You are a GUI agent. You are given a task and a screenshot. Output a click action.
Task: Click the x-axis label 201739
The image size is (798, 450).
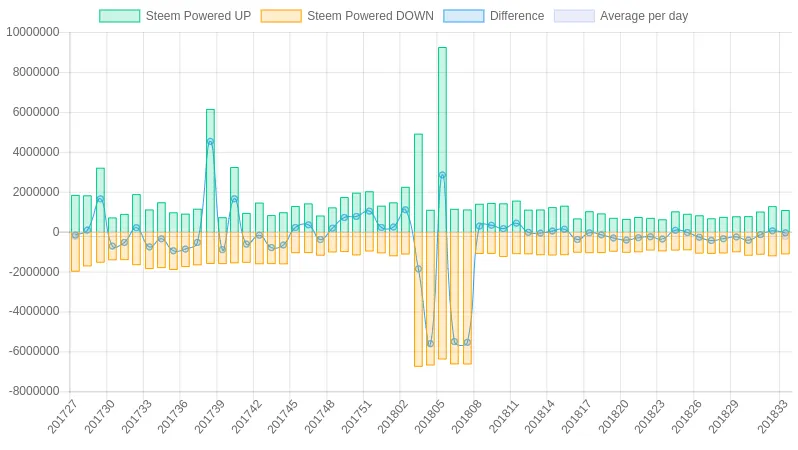[209, 416]
